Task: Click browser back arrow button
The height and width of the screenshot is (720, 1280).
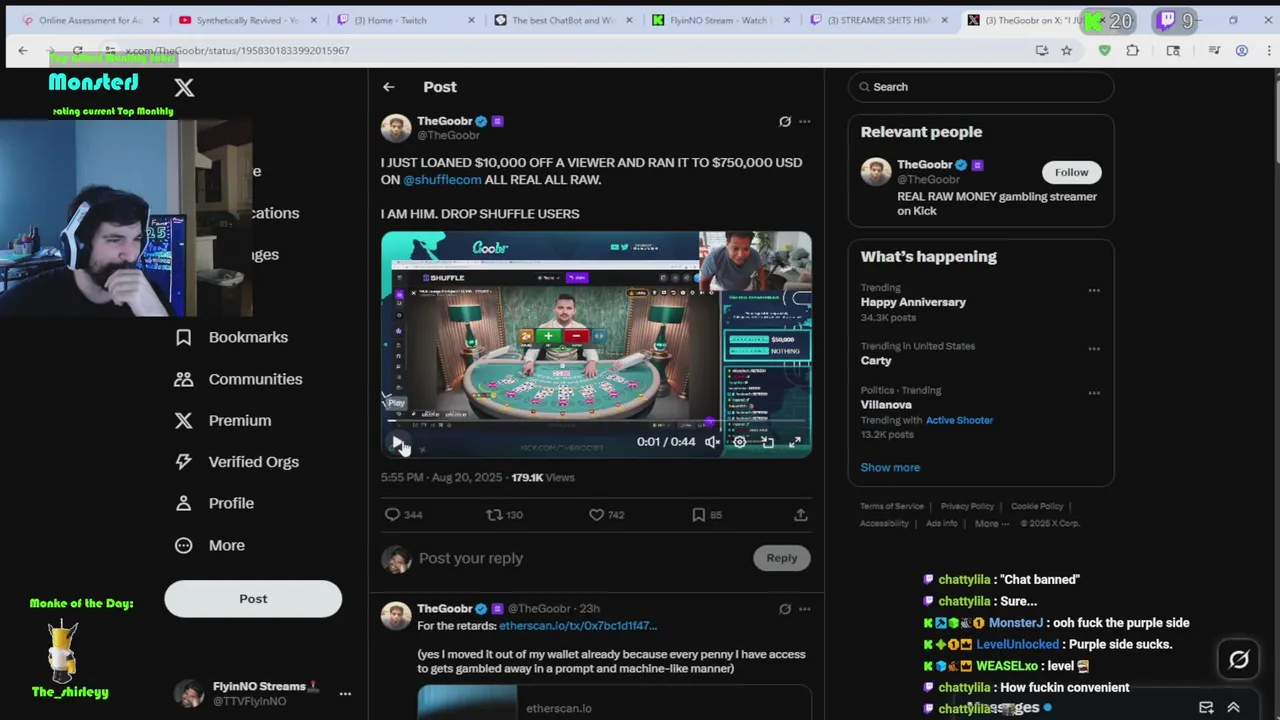Action: pos(23,50)
